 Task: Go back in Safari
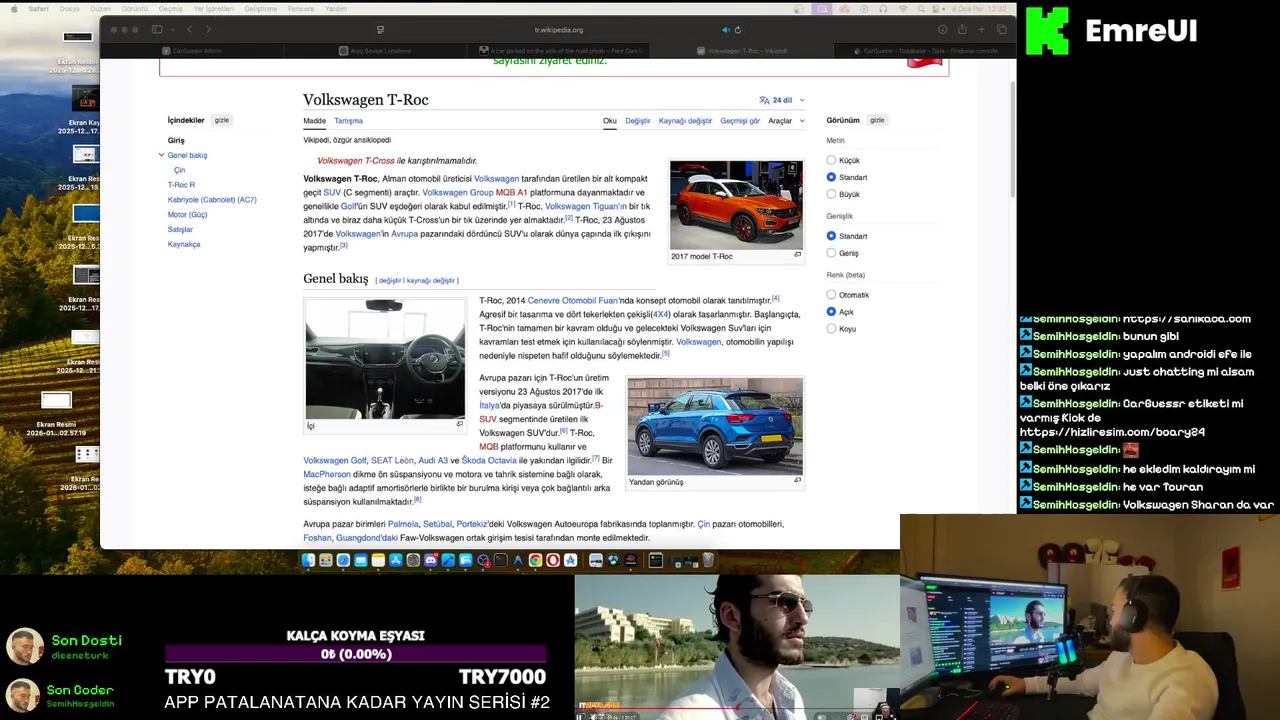click(190, 29)
